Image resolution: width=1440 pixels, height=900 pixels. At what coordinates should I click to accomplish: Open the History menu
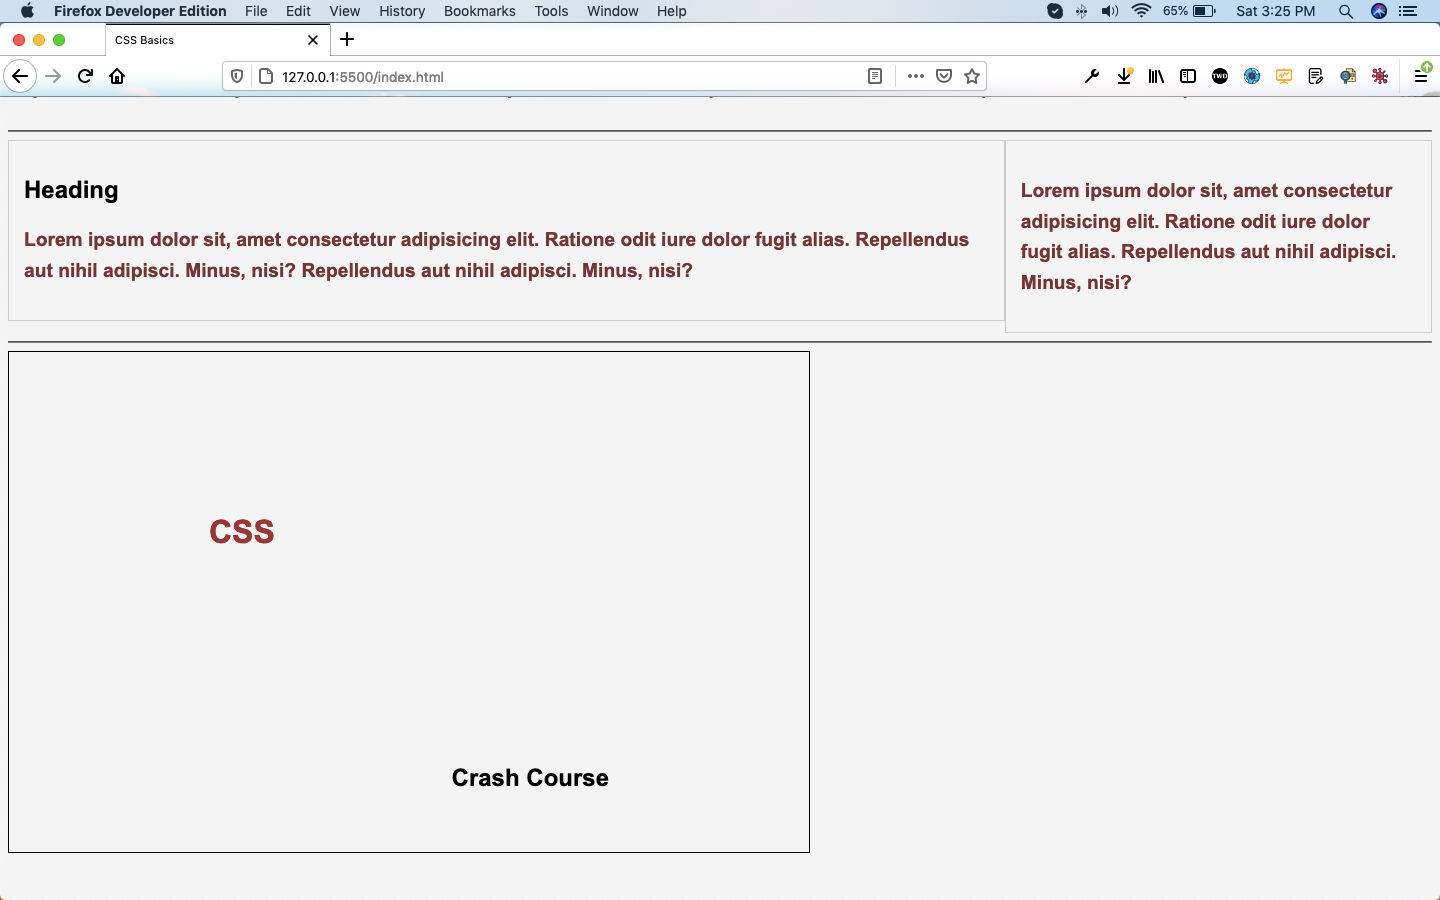coord(402,11)
